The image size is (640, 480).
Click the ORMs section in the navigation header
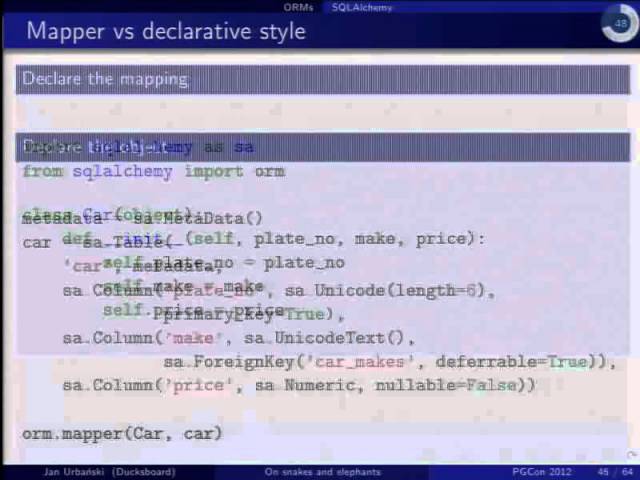click(x=298, y=7)
